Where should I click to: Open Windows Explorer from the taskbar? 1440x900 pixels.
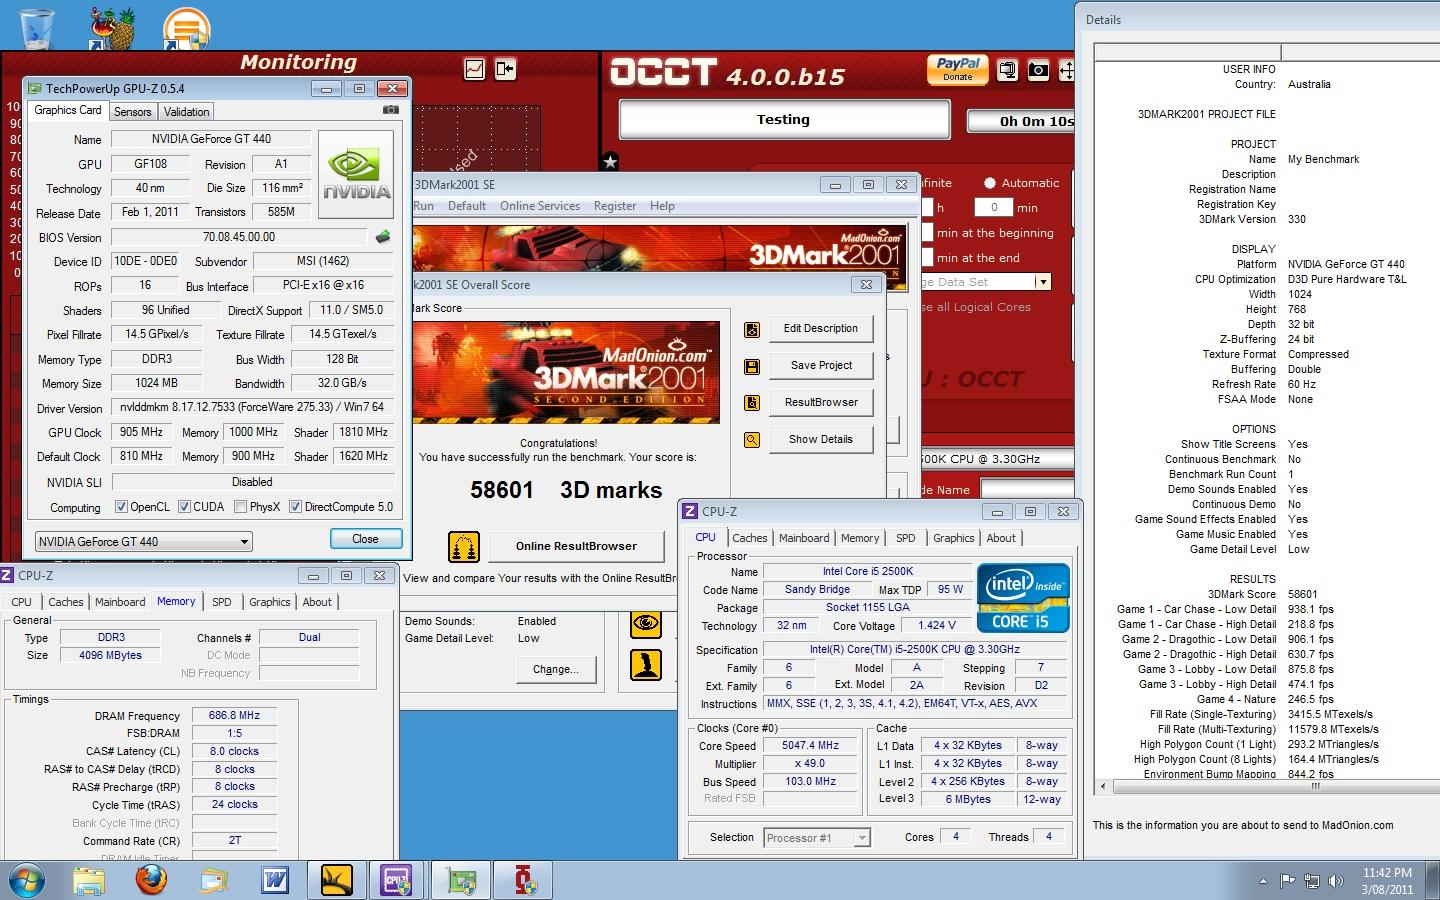click(x=89, y=880)
